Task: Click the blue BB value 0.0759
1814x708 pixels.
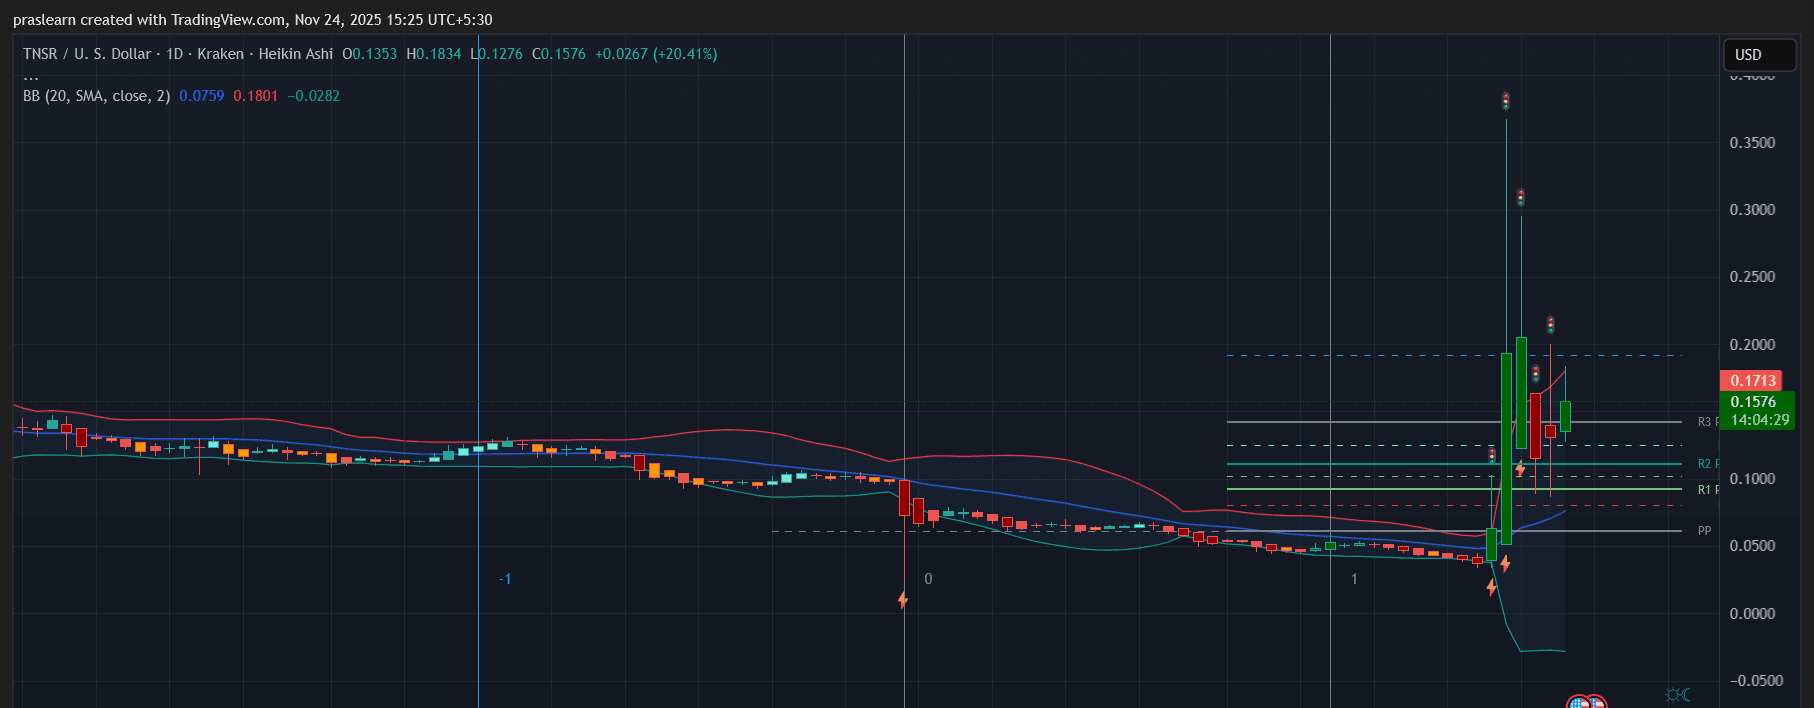Action: (x=201, y=96)
